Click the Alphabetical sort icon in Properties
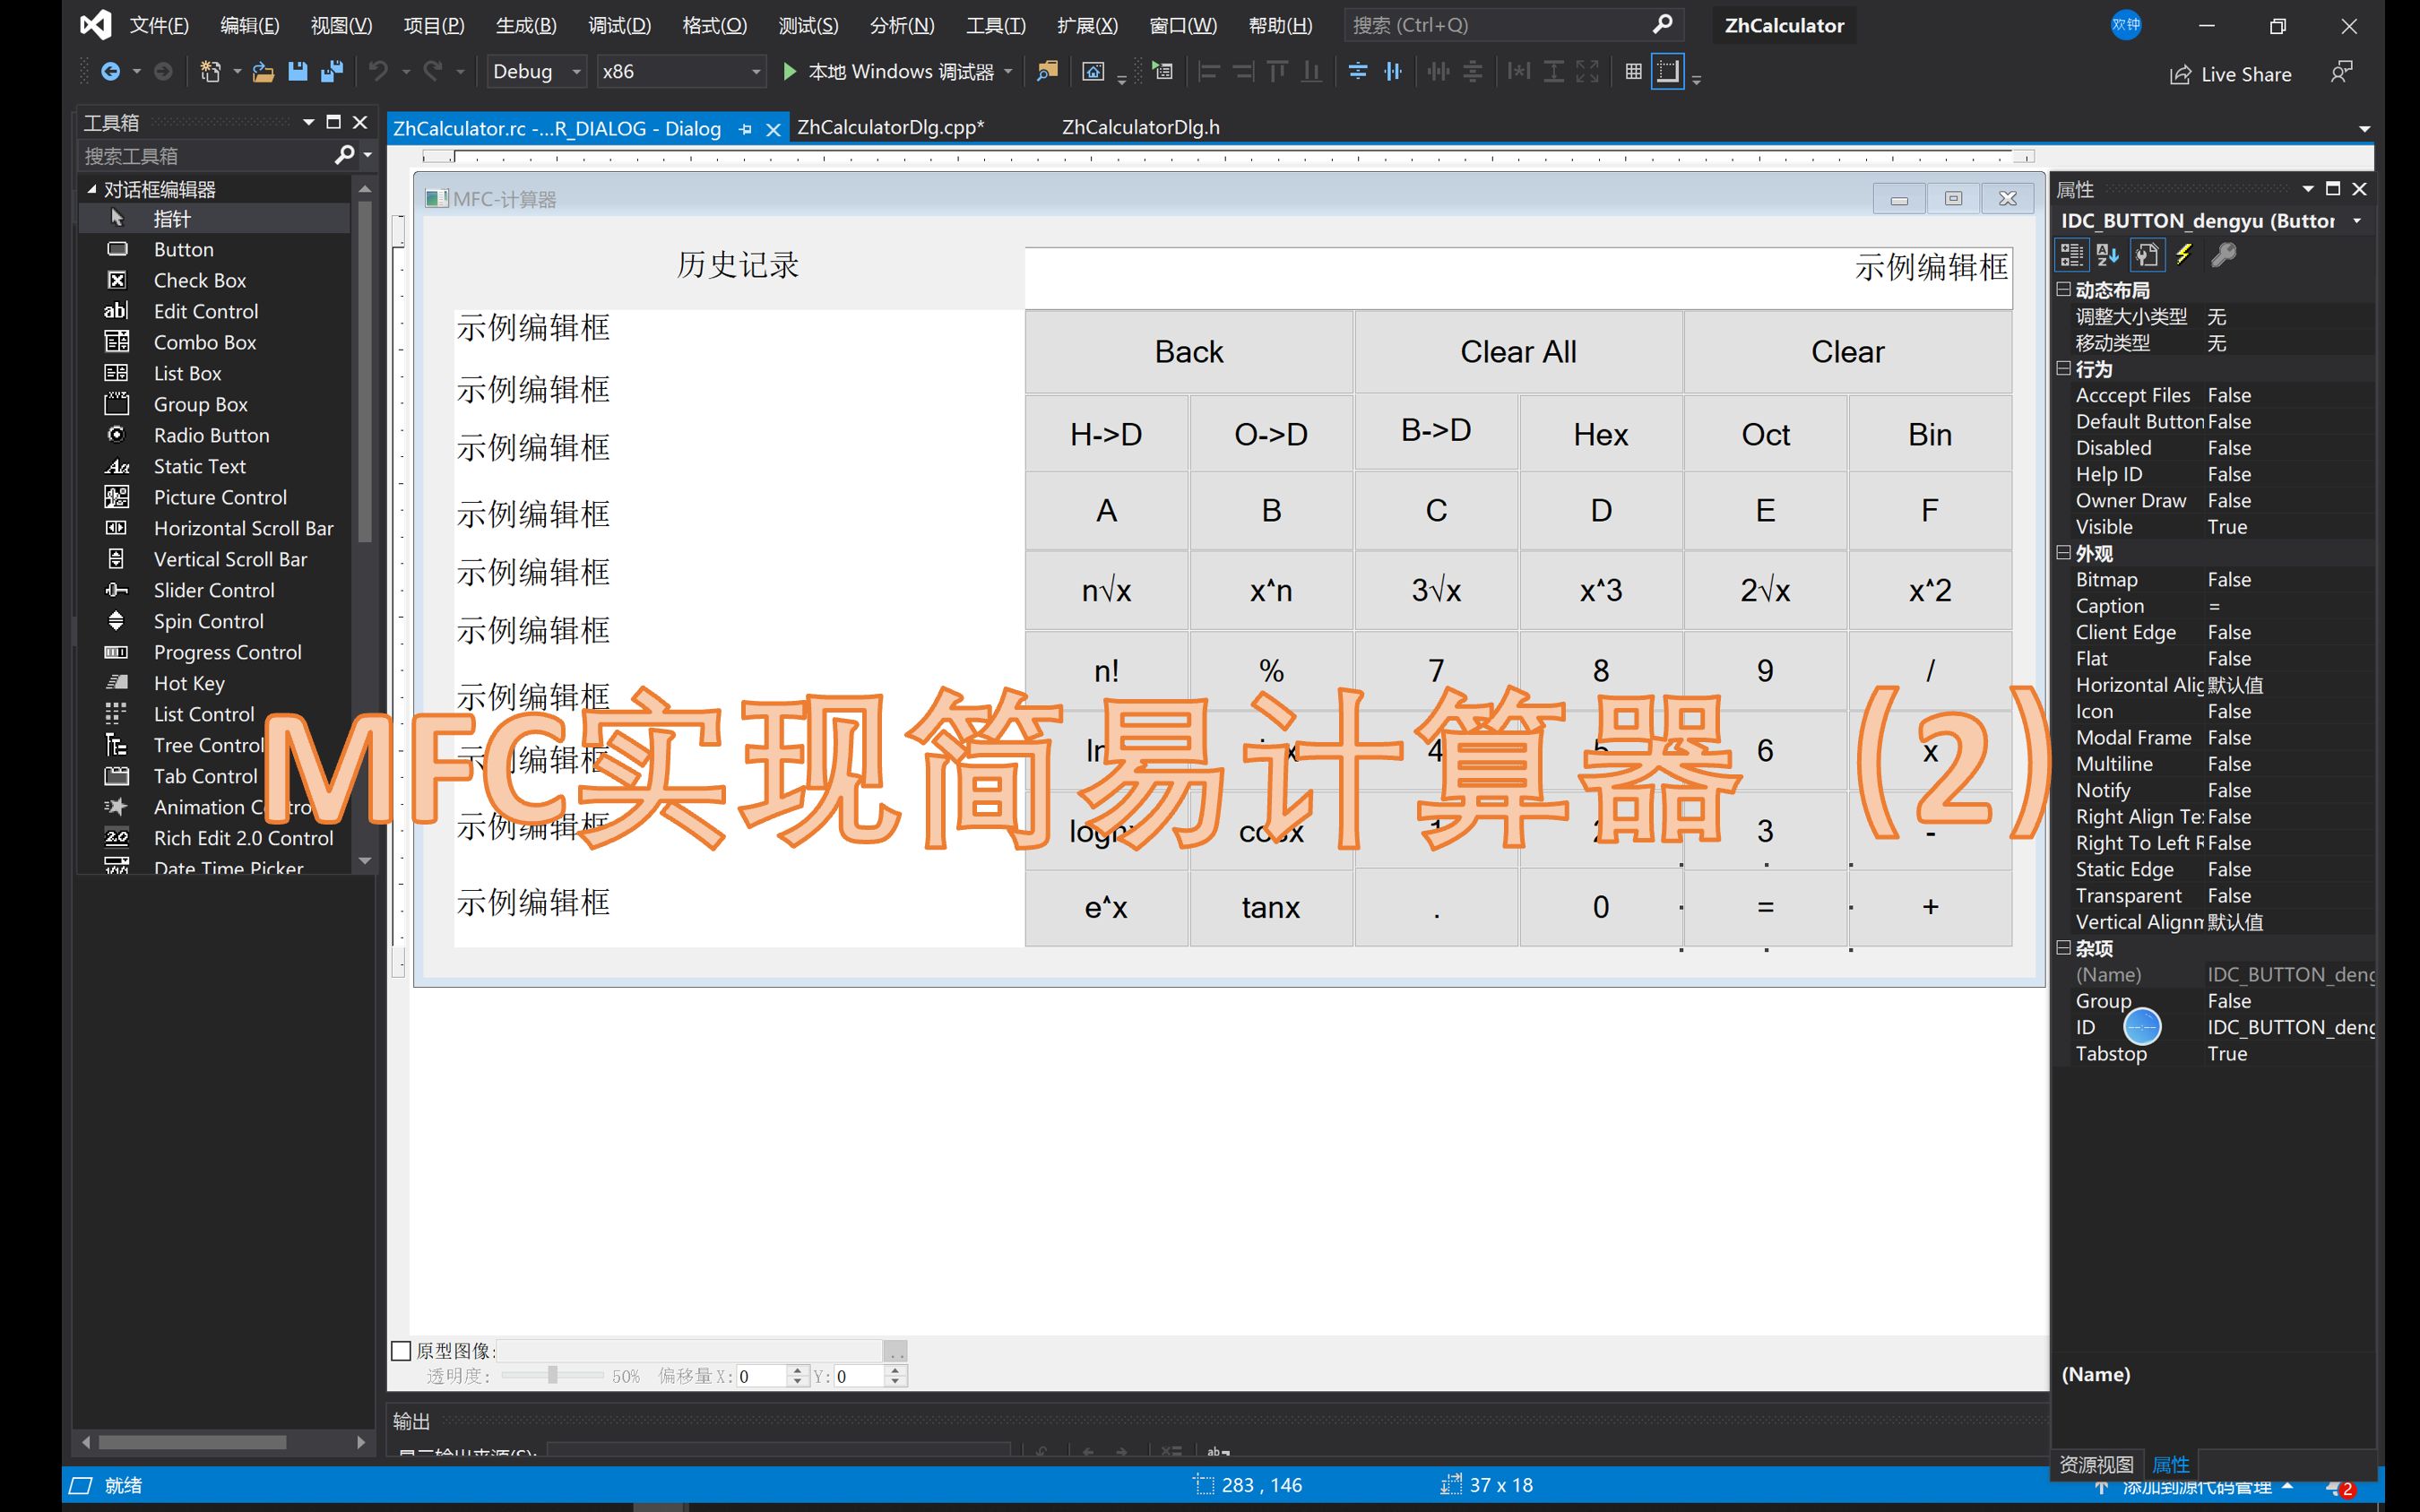This screenshot has height=1512, width=2420. click(2108, 255)
